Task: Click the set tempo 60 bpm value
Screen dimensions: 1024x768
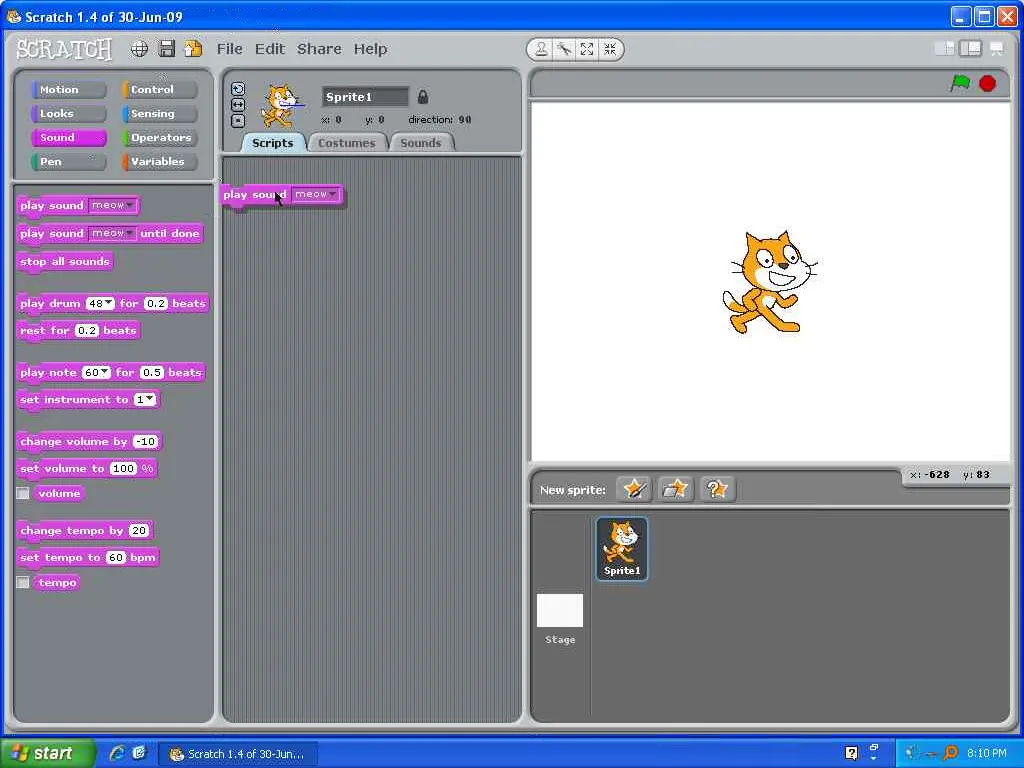Action: coord(116,557)
